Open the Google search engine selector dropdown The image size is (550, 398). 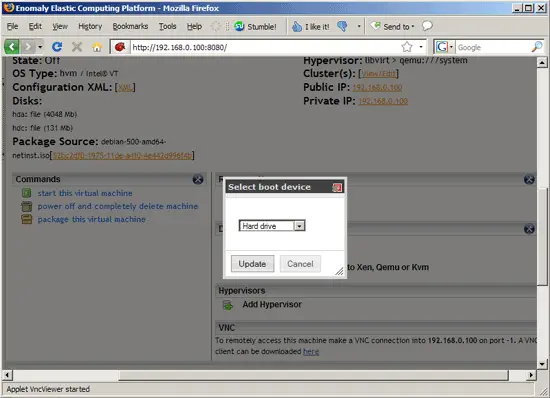444,47
